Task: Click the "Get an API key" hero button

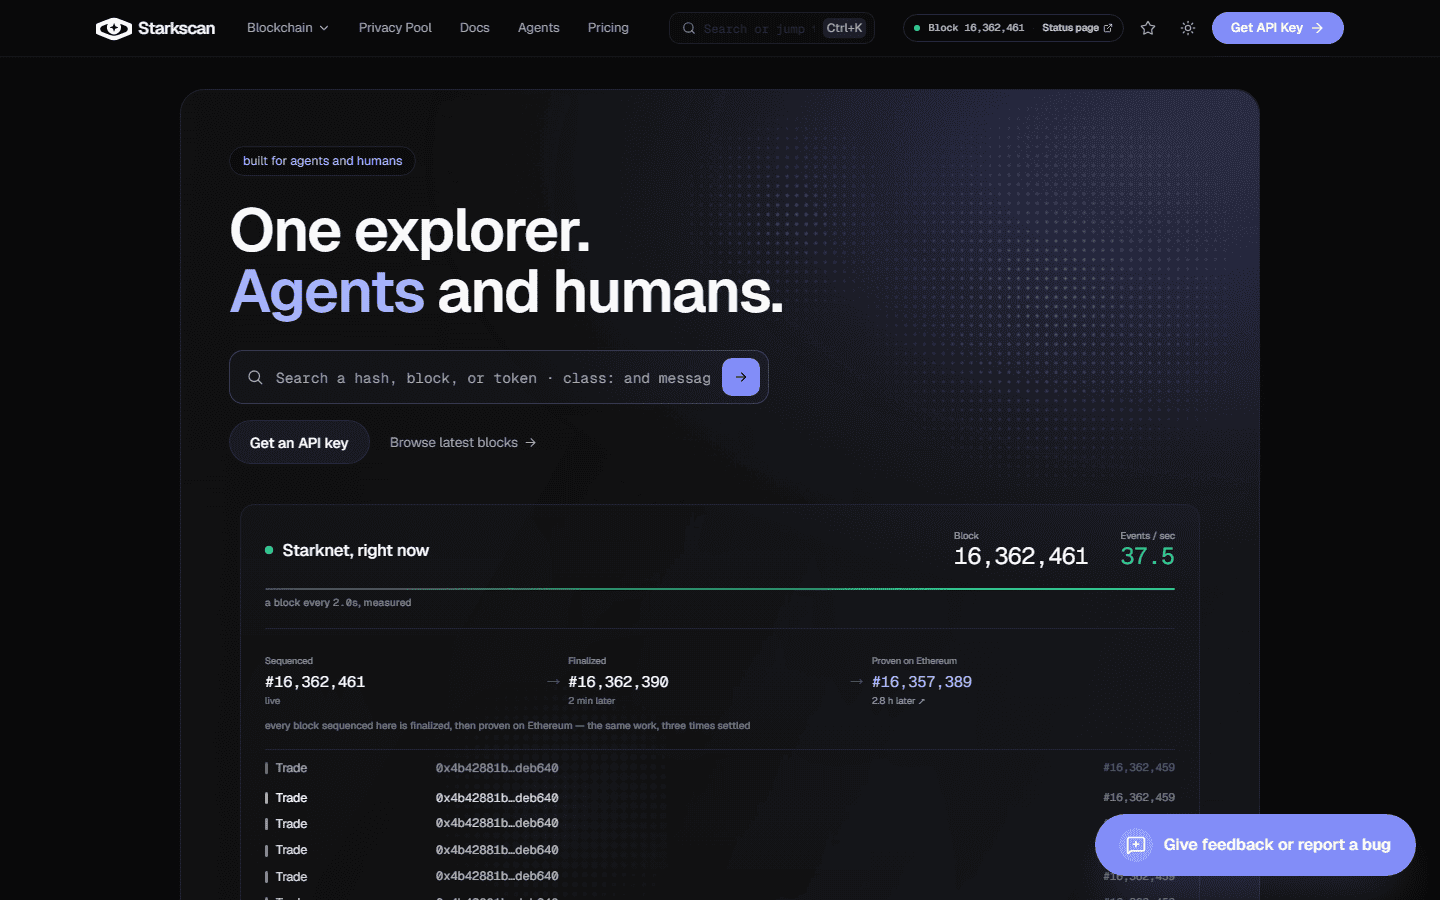Action: pos(299,442)
